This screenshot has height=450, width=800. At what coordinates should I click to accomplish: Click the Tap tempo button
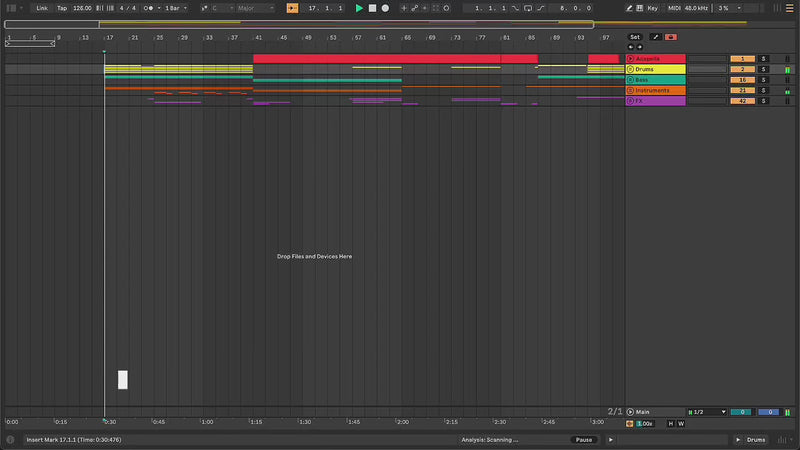61,8
